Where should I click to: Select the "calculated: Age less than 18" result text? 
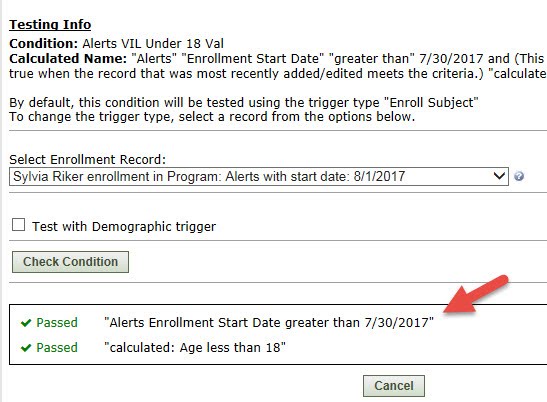click(195, 348)
